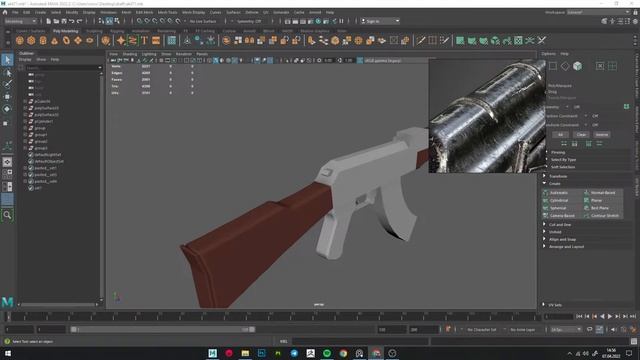640x360 pixels.
Task: Create a polygon plane from the shelf
Action: [78, 40]
